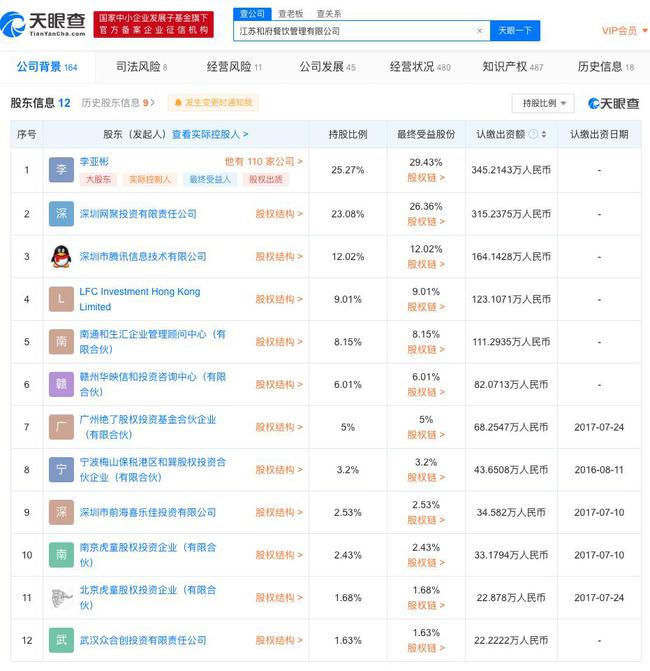
Task: Open the TianYanCha logo homepage
Action: click(x=43, y=24)
